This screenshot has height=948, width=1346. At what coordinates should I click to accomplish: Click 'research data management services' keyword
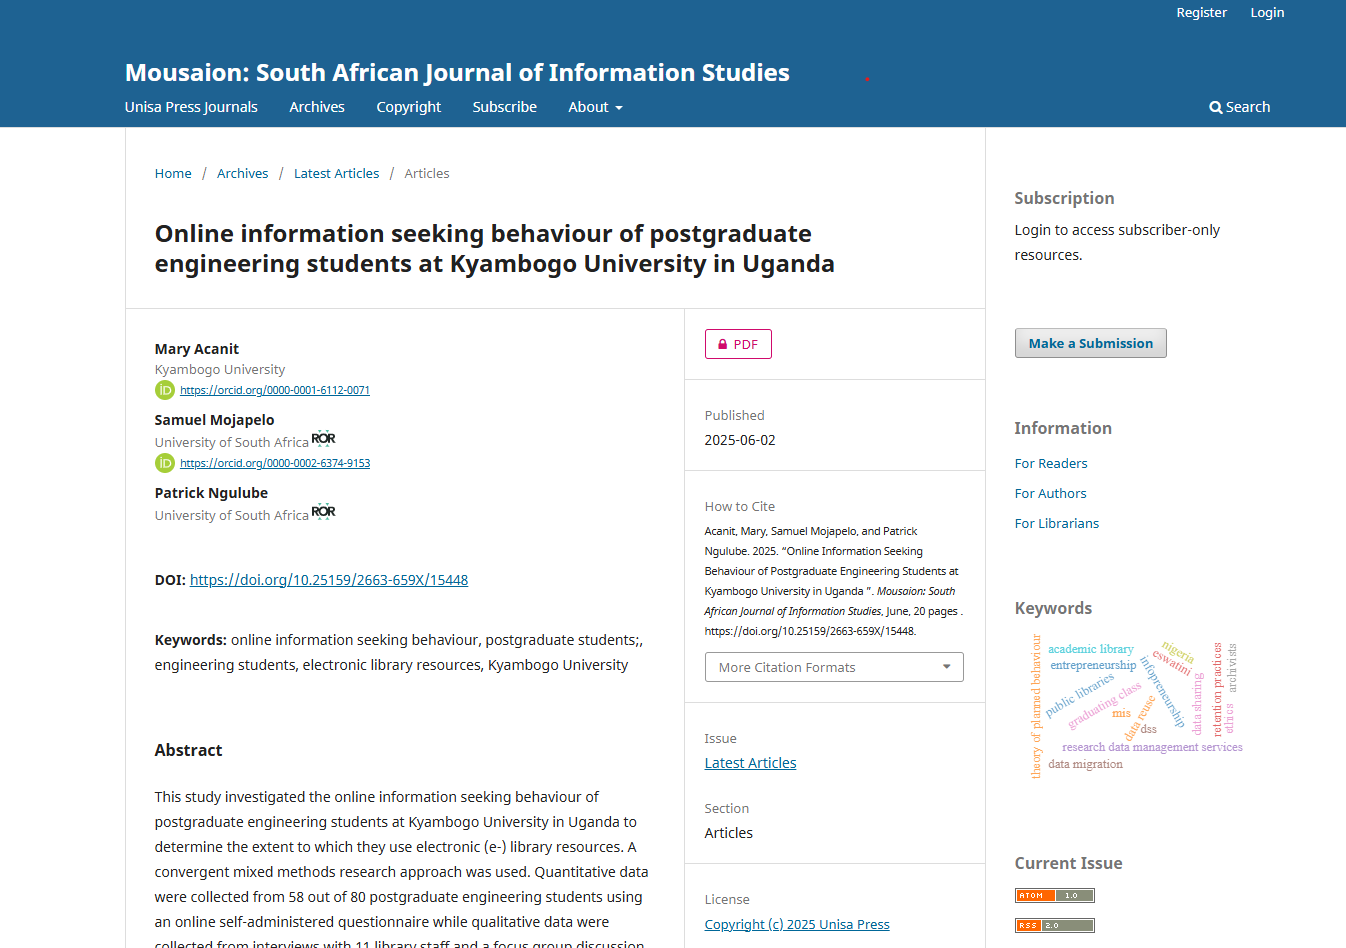click(x=1152, y=747)
